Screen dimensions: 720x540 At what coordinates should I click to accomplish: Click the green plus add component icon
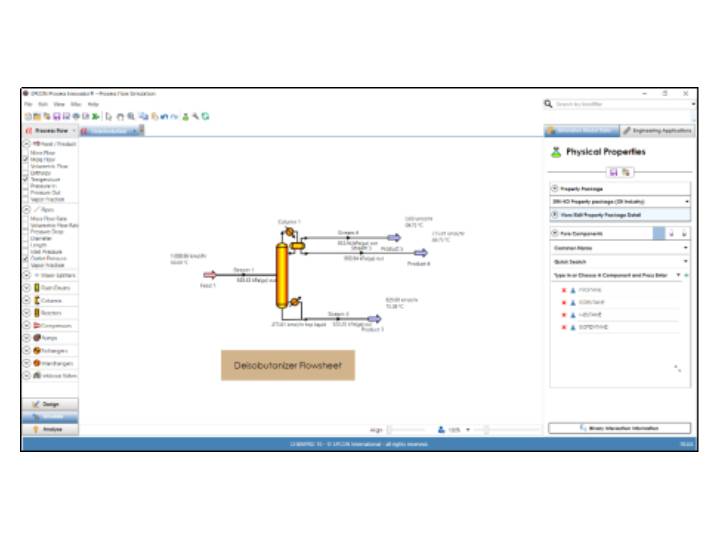coord(686,276)
